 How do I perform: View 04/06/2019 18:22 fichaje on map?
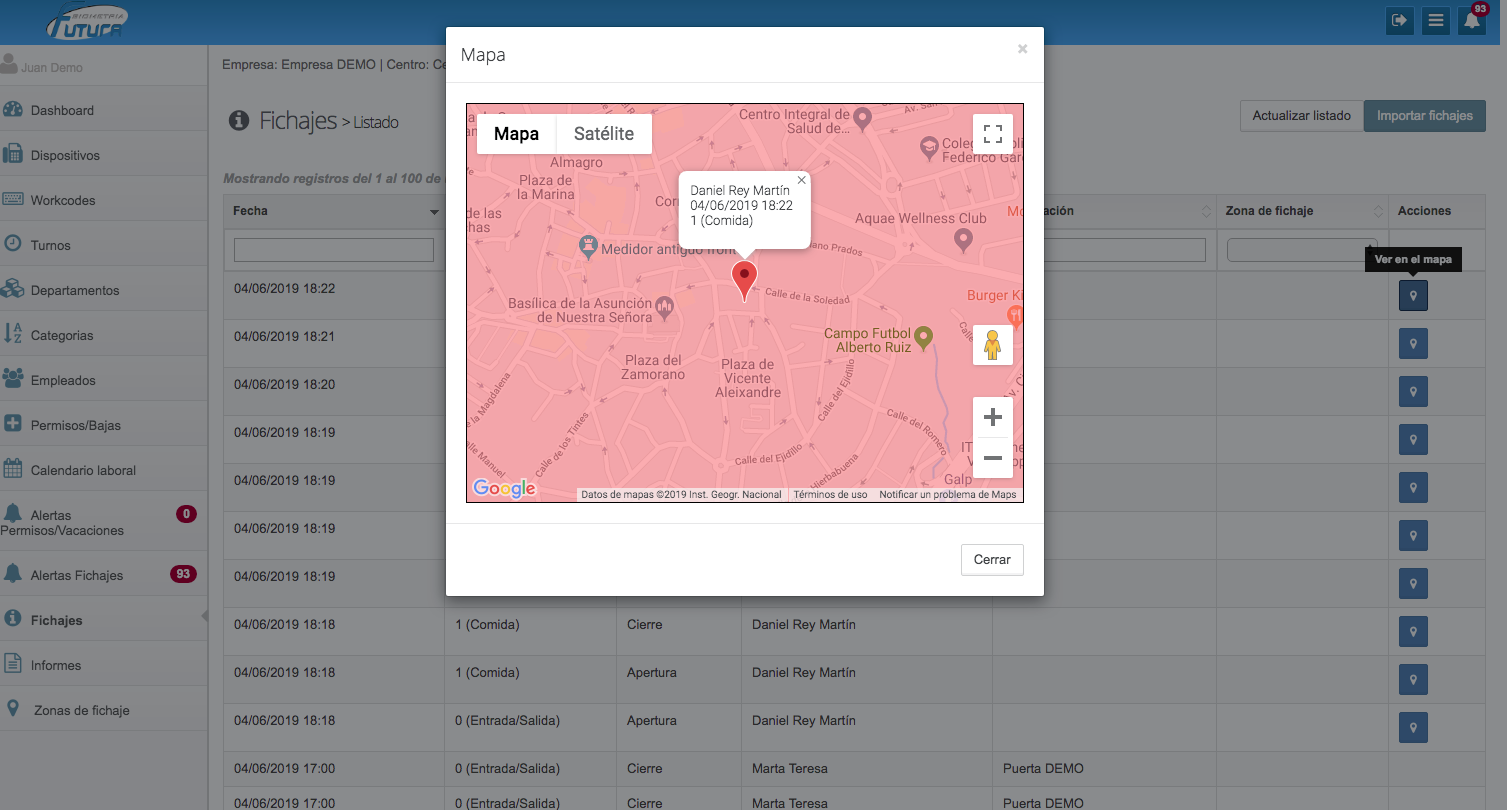(1413, 295)
